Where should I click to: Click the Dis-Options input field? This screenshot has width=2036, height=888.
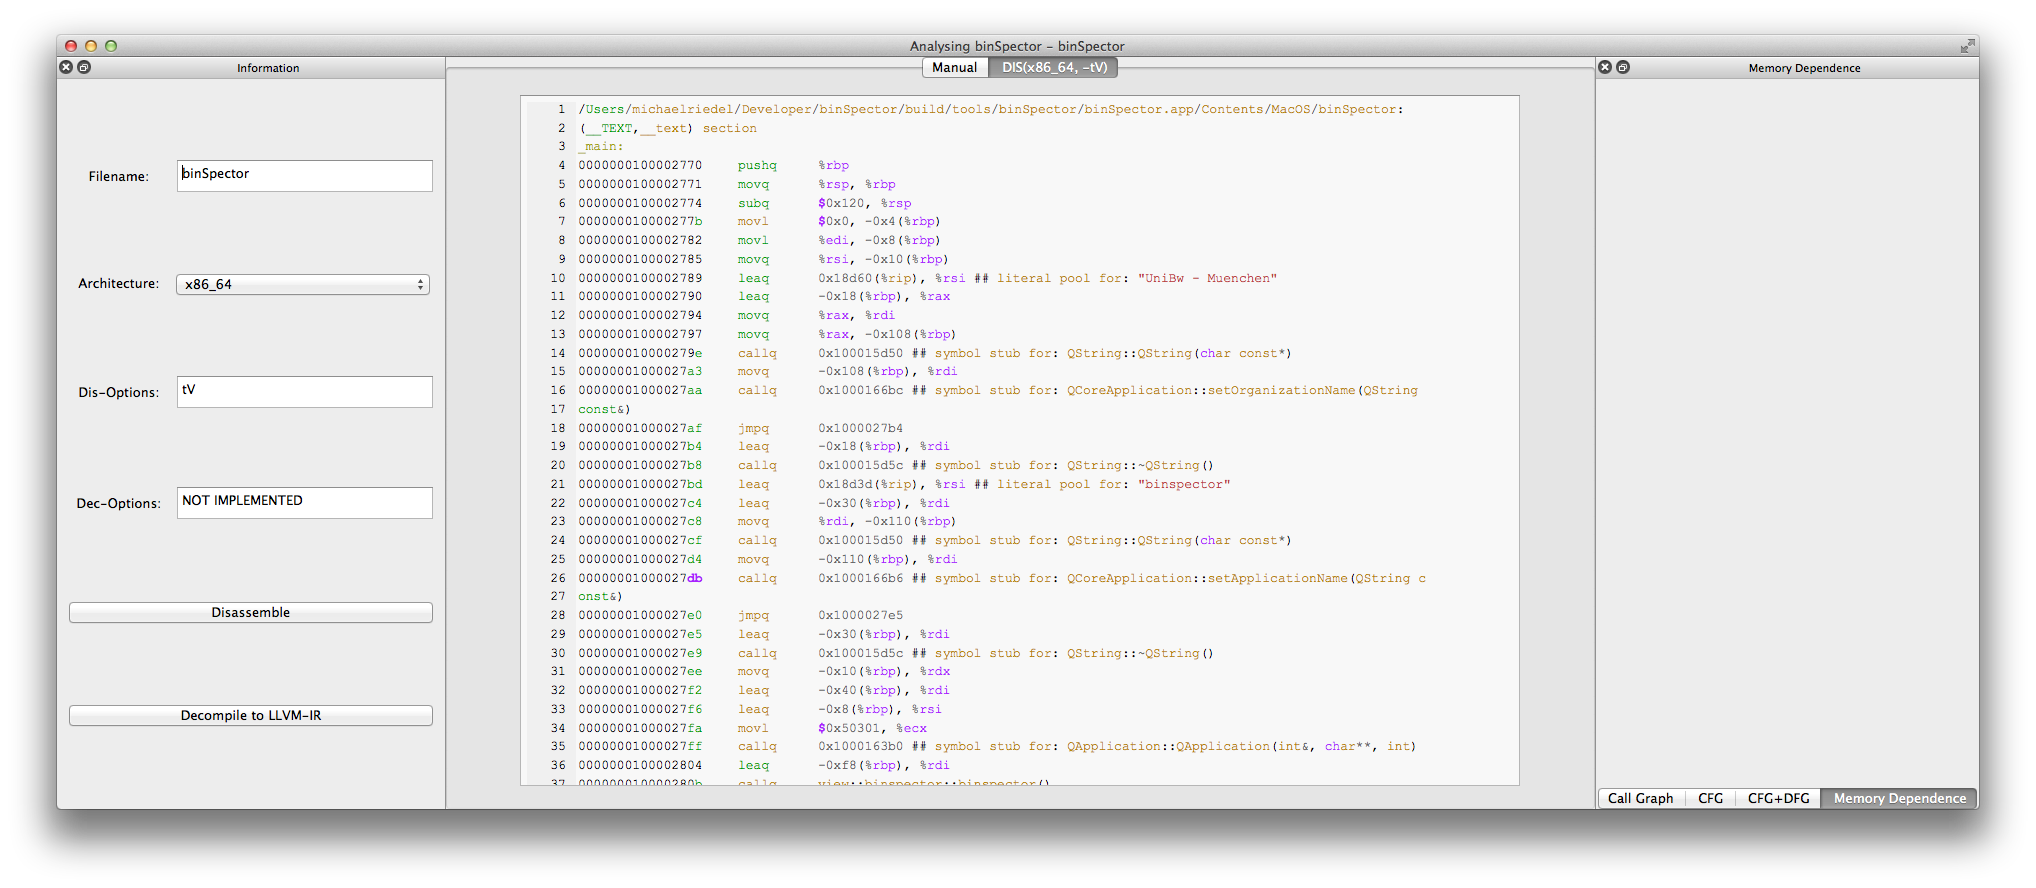pos(305,392)
